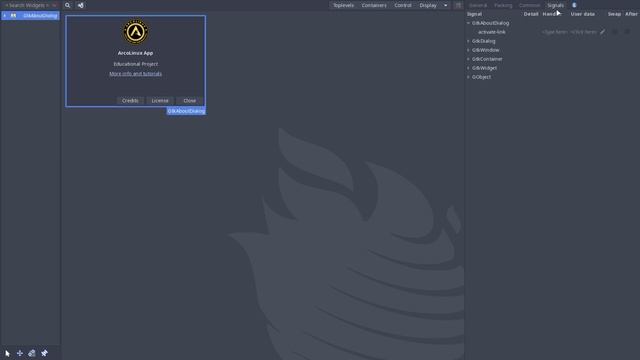Select the GtkAboutDialog item in the widget tree
The width and height of the screenshot is (640, 360).
[x=30, y=16]
